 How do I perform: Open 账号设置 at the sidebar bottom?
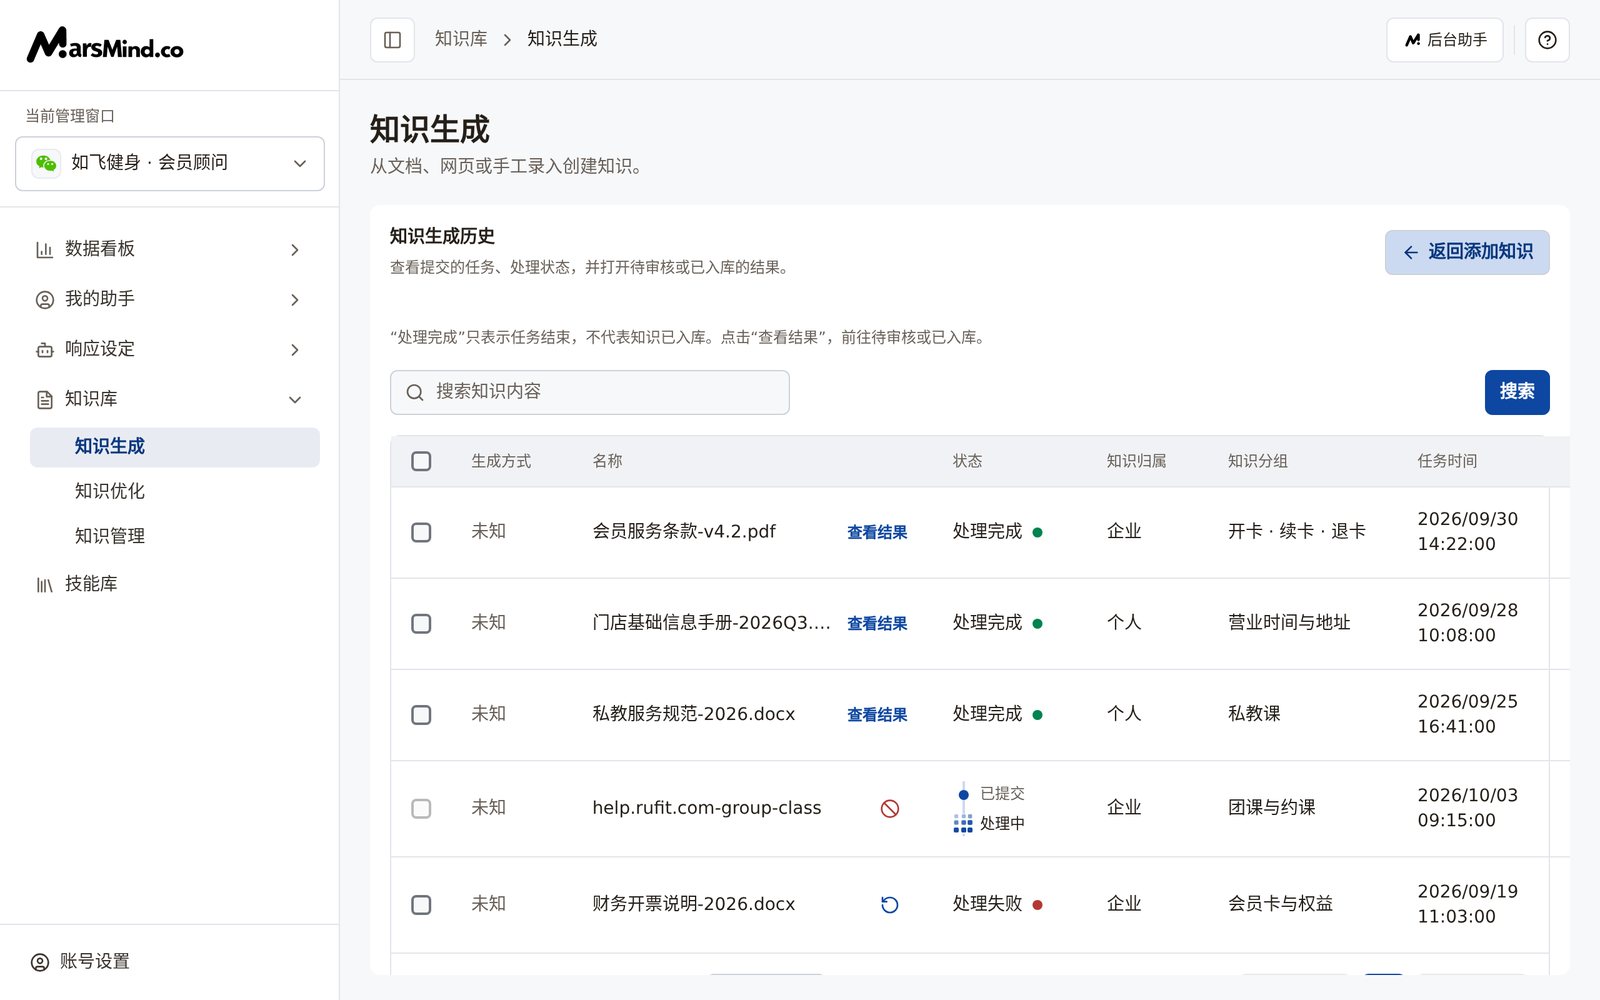point(81,962)
